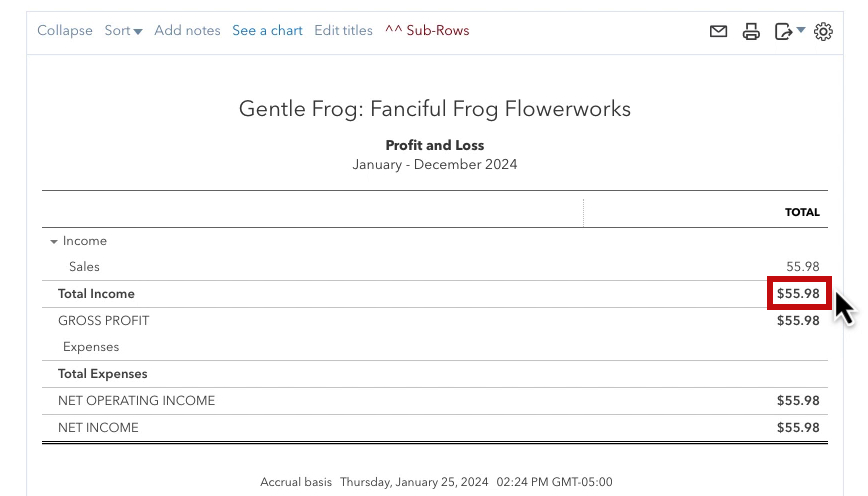
Task: Open report settings gear icon
Action: coord(823,32)
